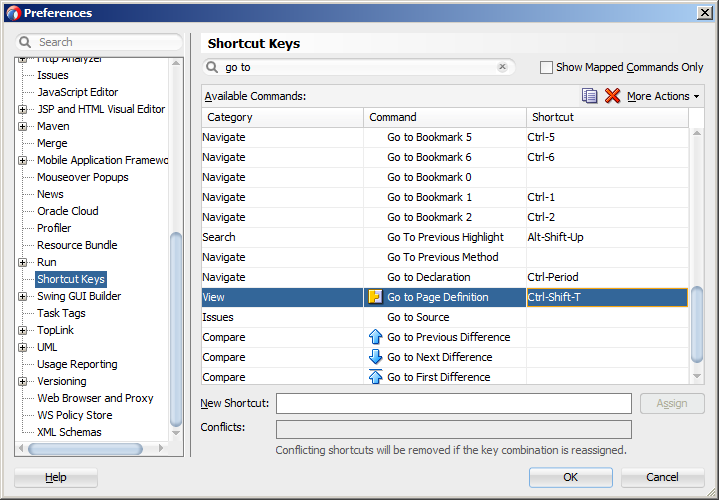The image size is (719, 500).
Task: Click the JDeveloper icon in the title bar
Action: (13, 13)
